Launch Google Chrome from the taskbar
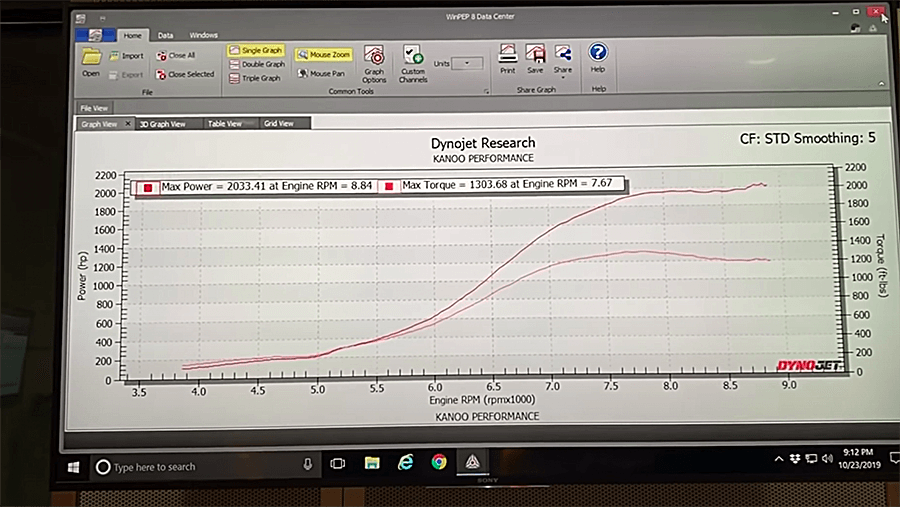Screen dimensions: 900x507 click(439, 462)
